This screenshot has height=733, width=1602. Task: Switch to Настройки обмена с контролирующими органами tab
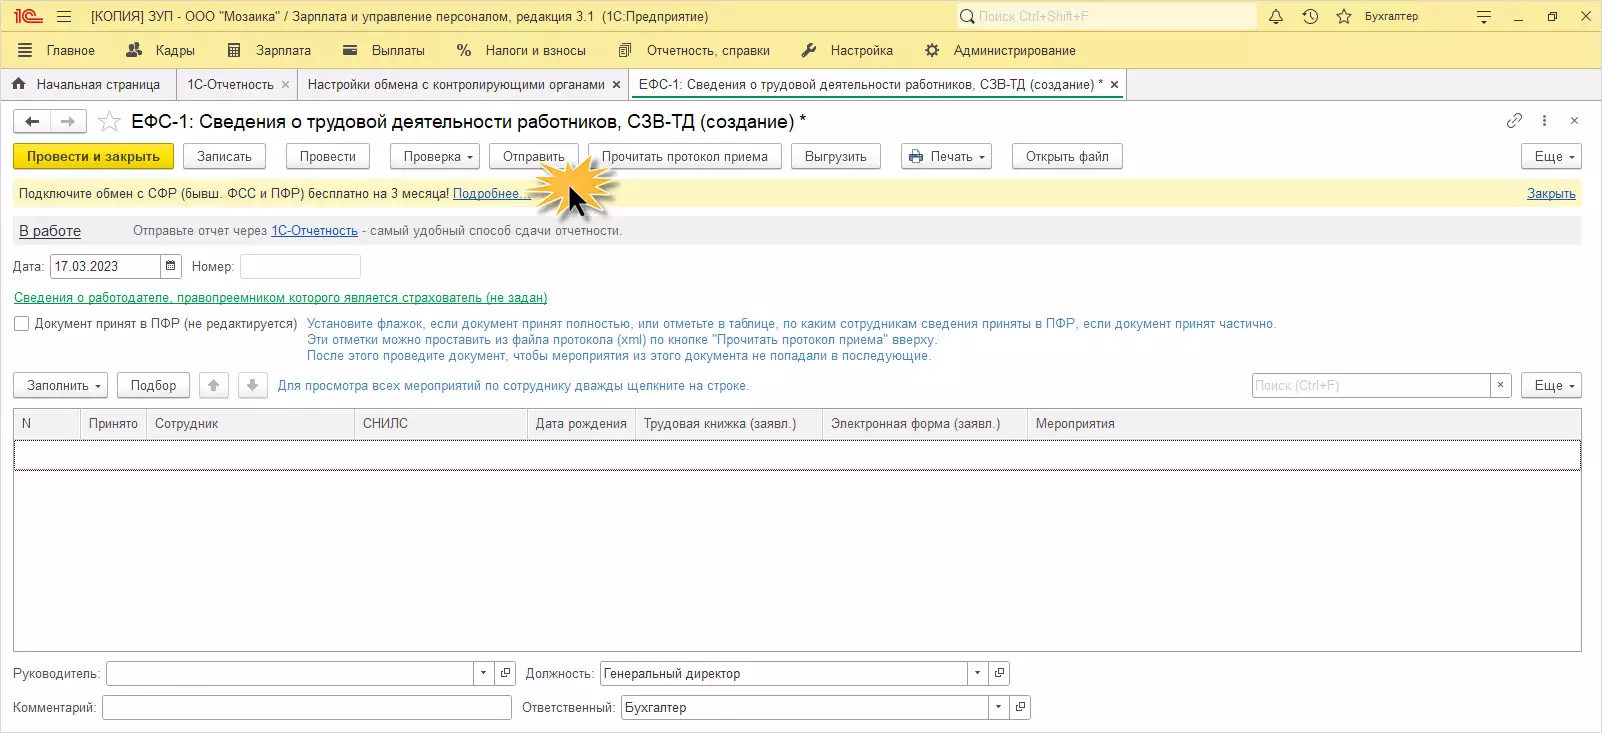pos(456,85)
